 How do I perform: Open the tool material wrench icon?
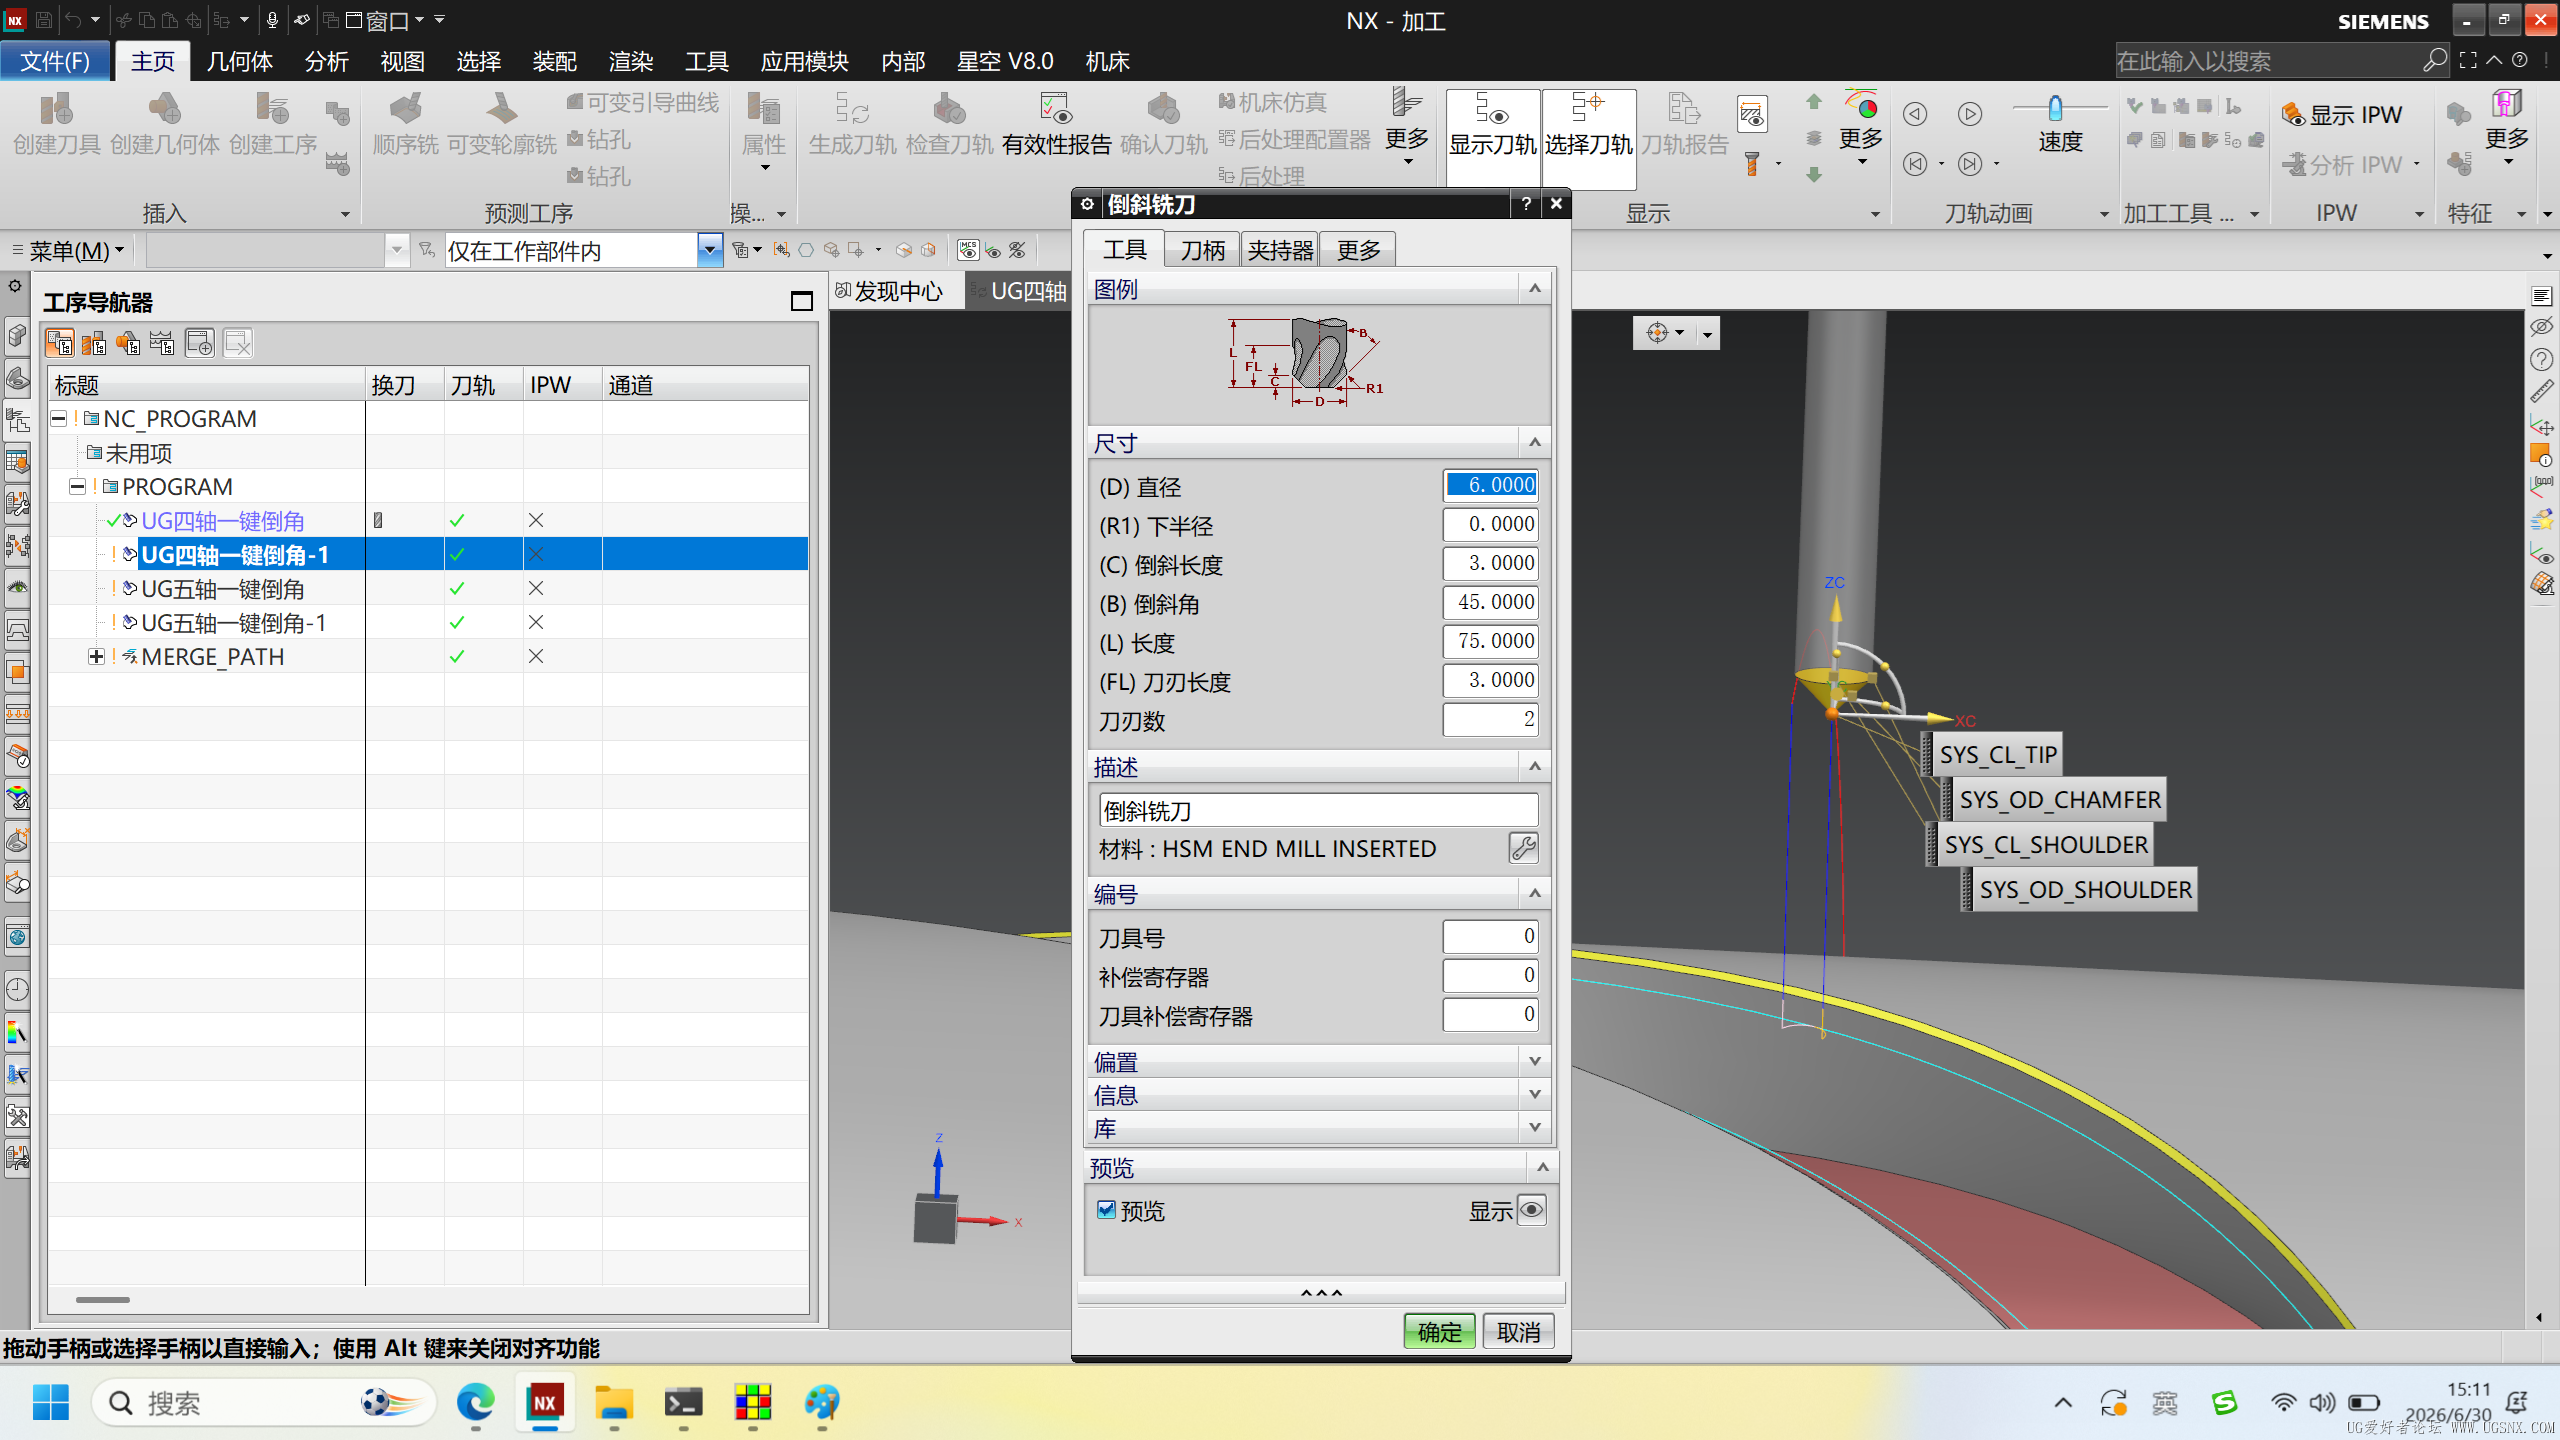point(1523,848)
